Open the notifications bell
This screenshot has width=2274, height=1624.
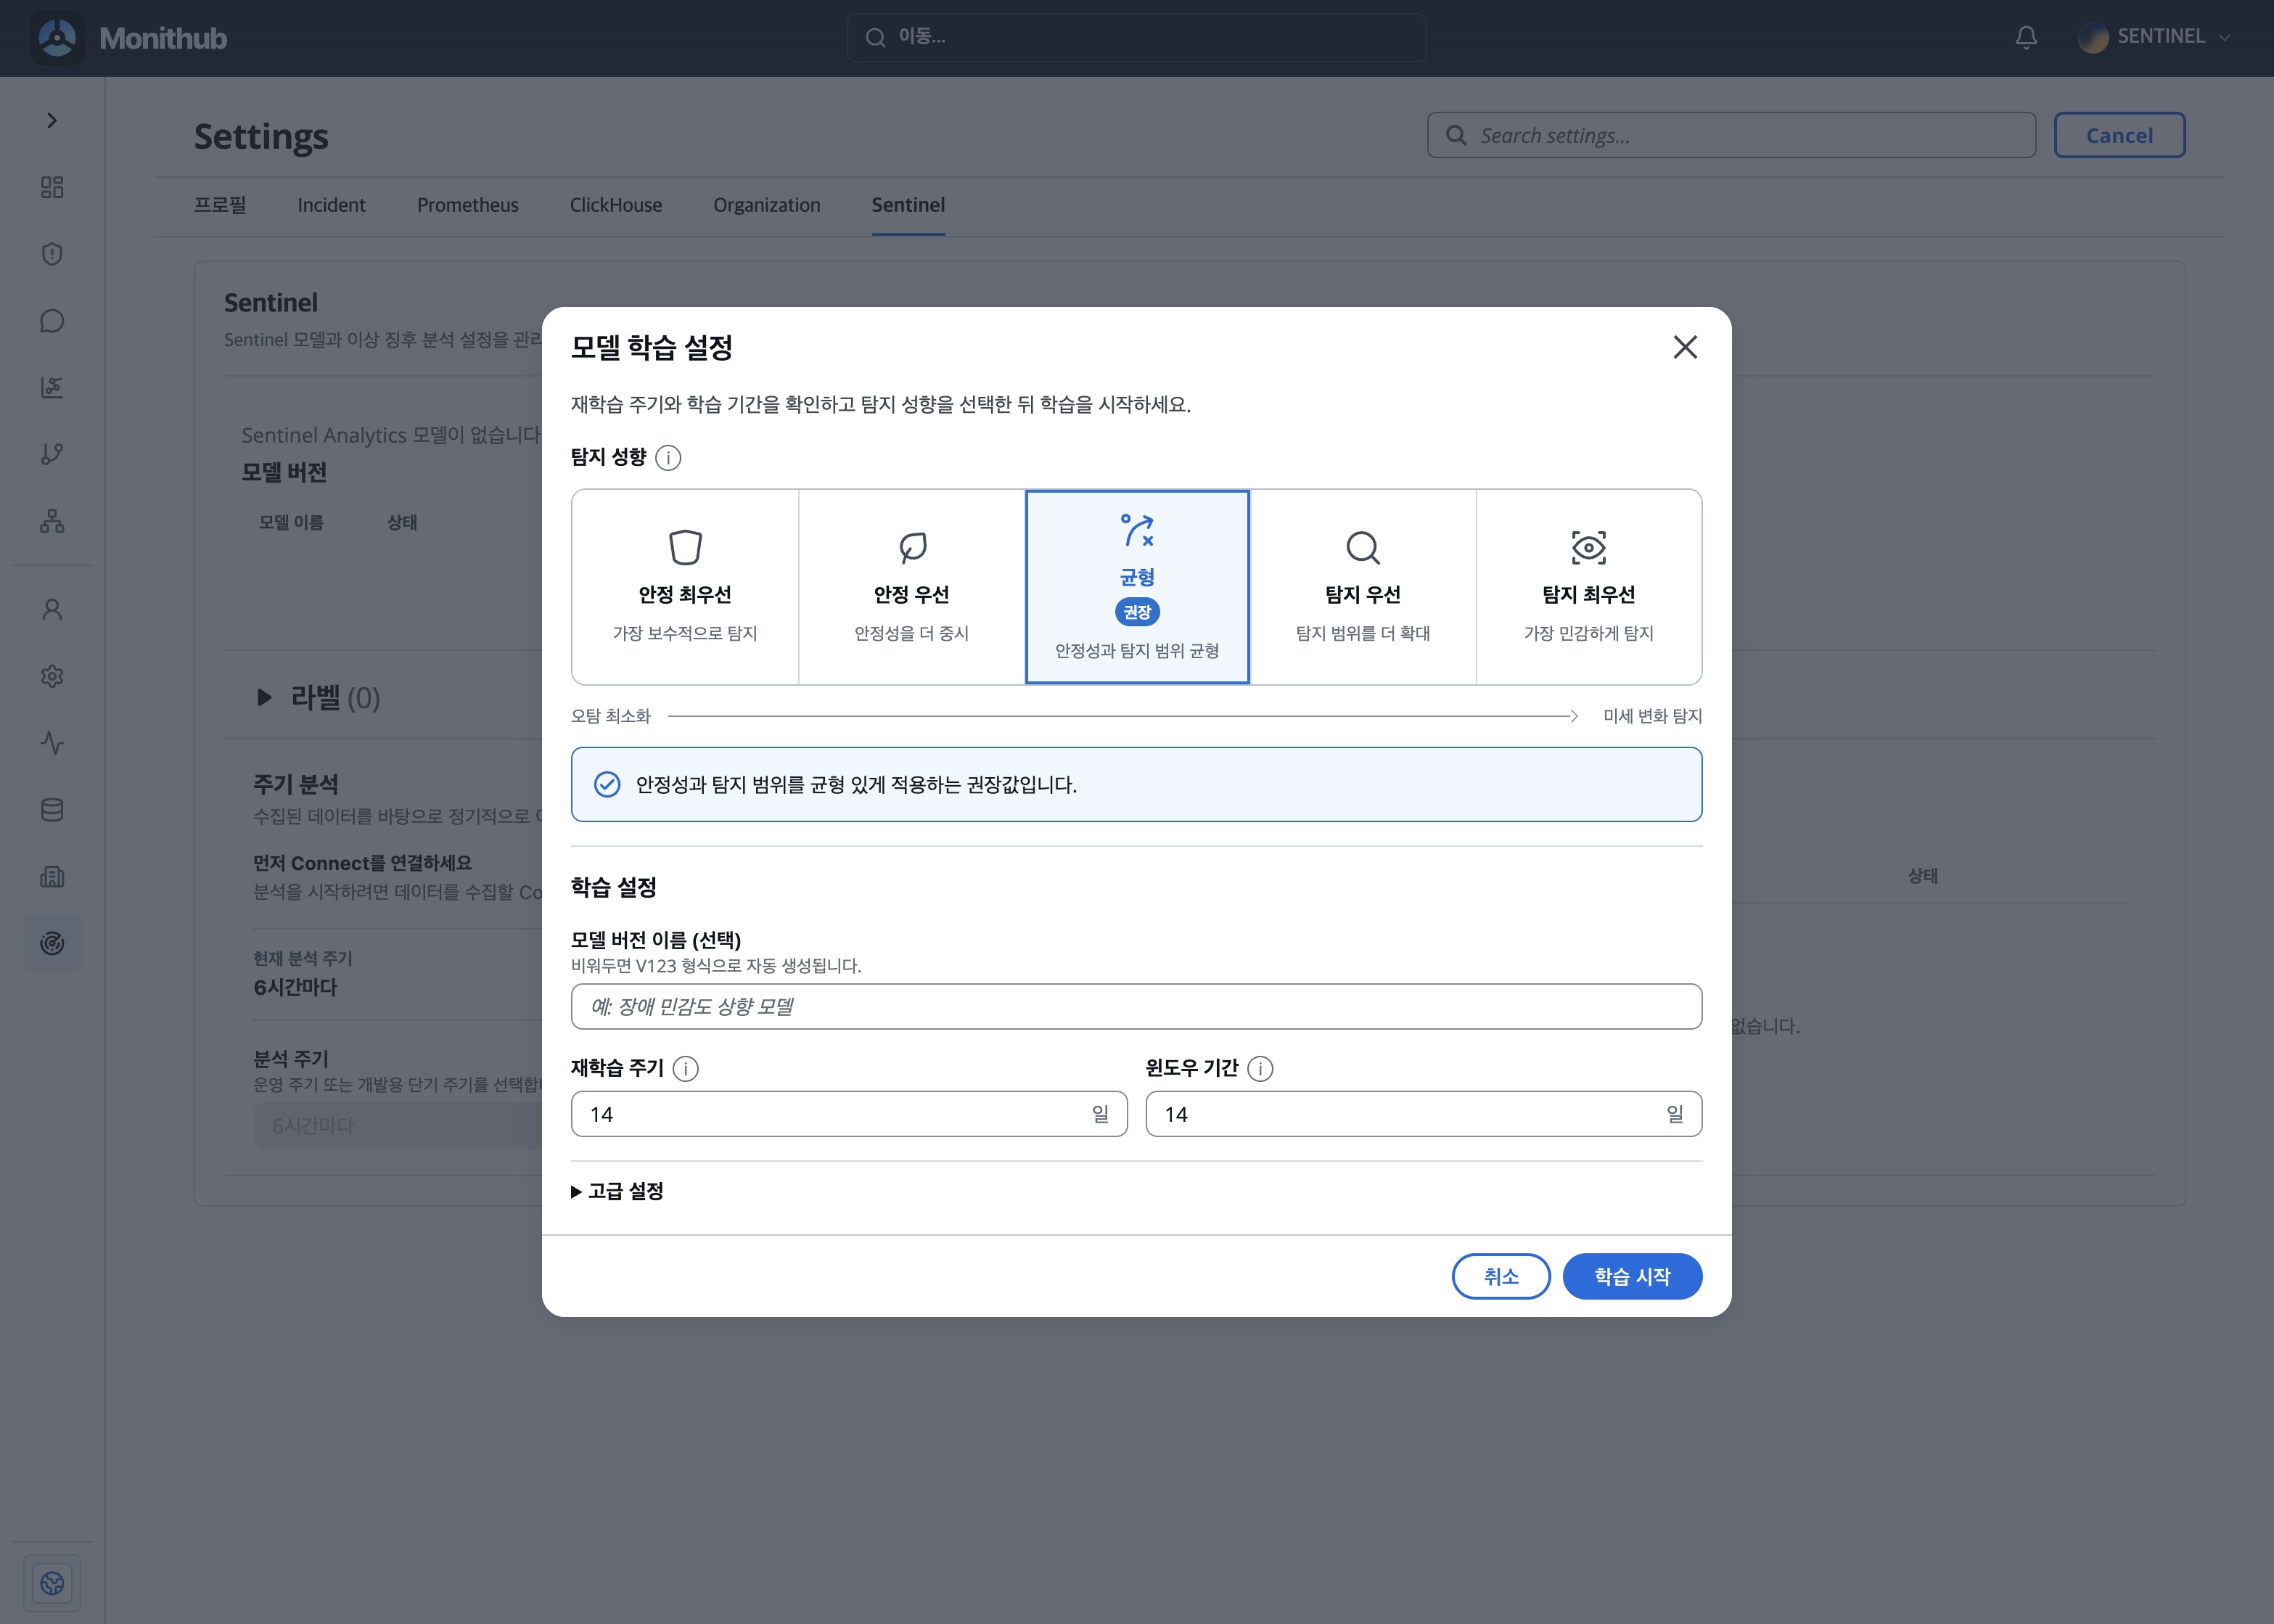tap(2026, 38)
